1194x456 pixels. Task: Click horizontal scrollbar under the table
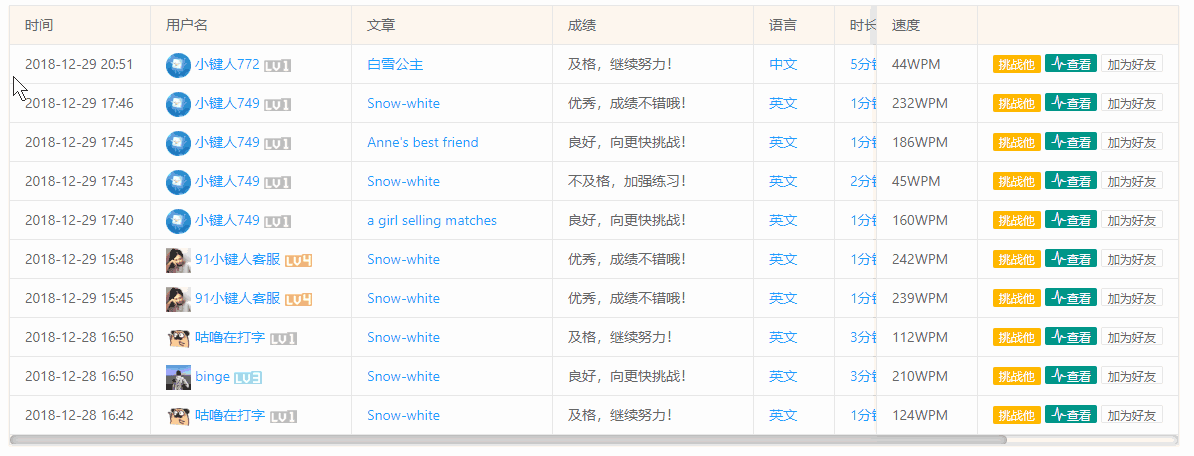[508, 440]
